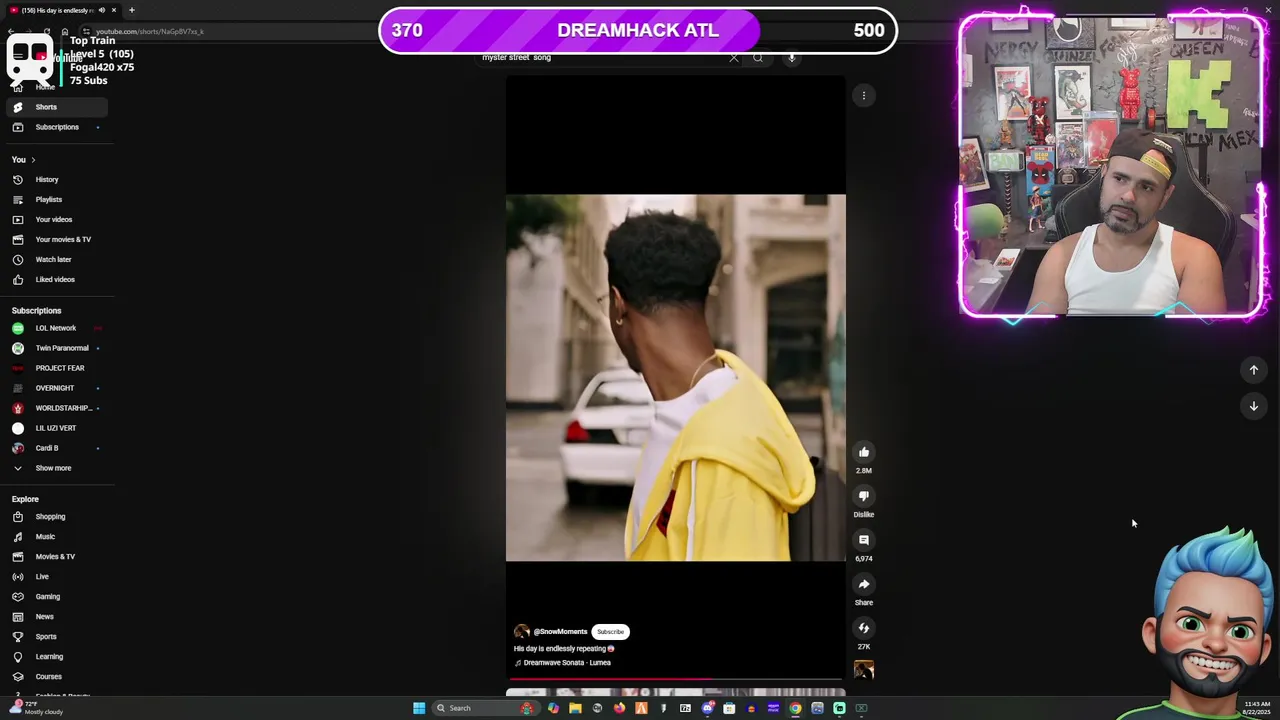Open Watch later list
1280x720 pixels.
click(x=58, y=260)
